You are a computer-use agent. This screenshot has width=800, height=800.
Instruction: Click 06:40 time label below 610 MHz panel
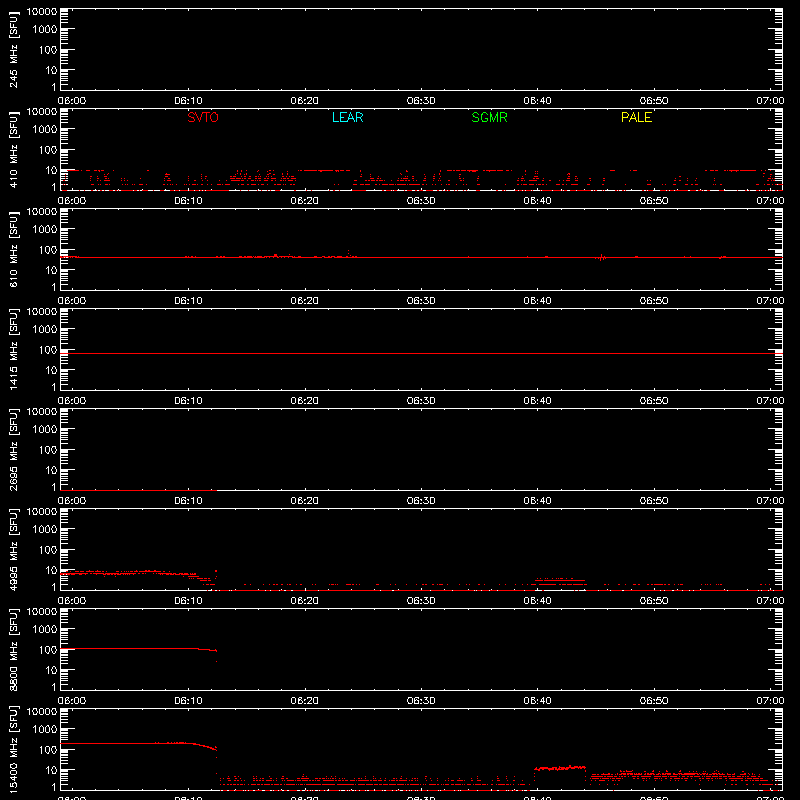tap(537, 301)
